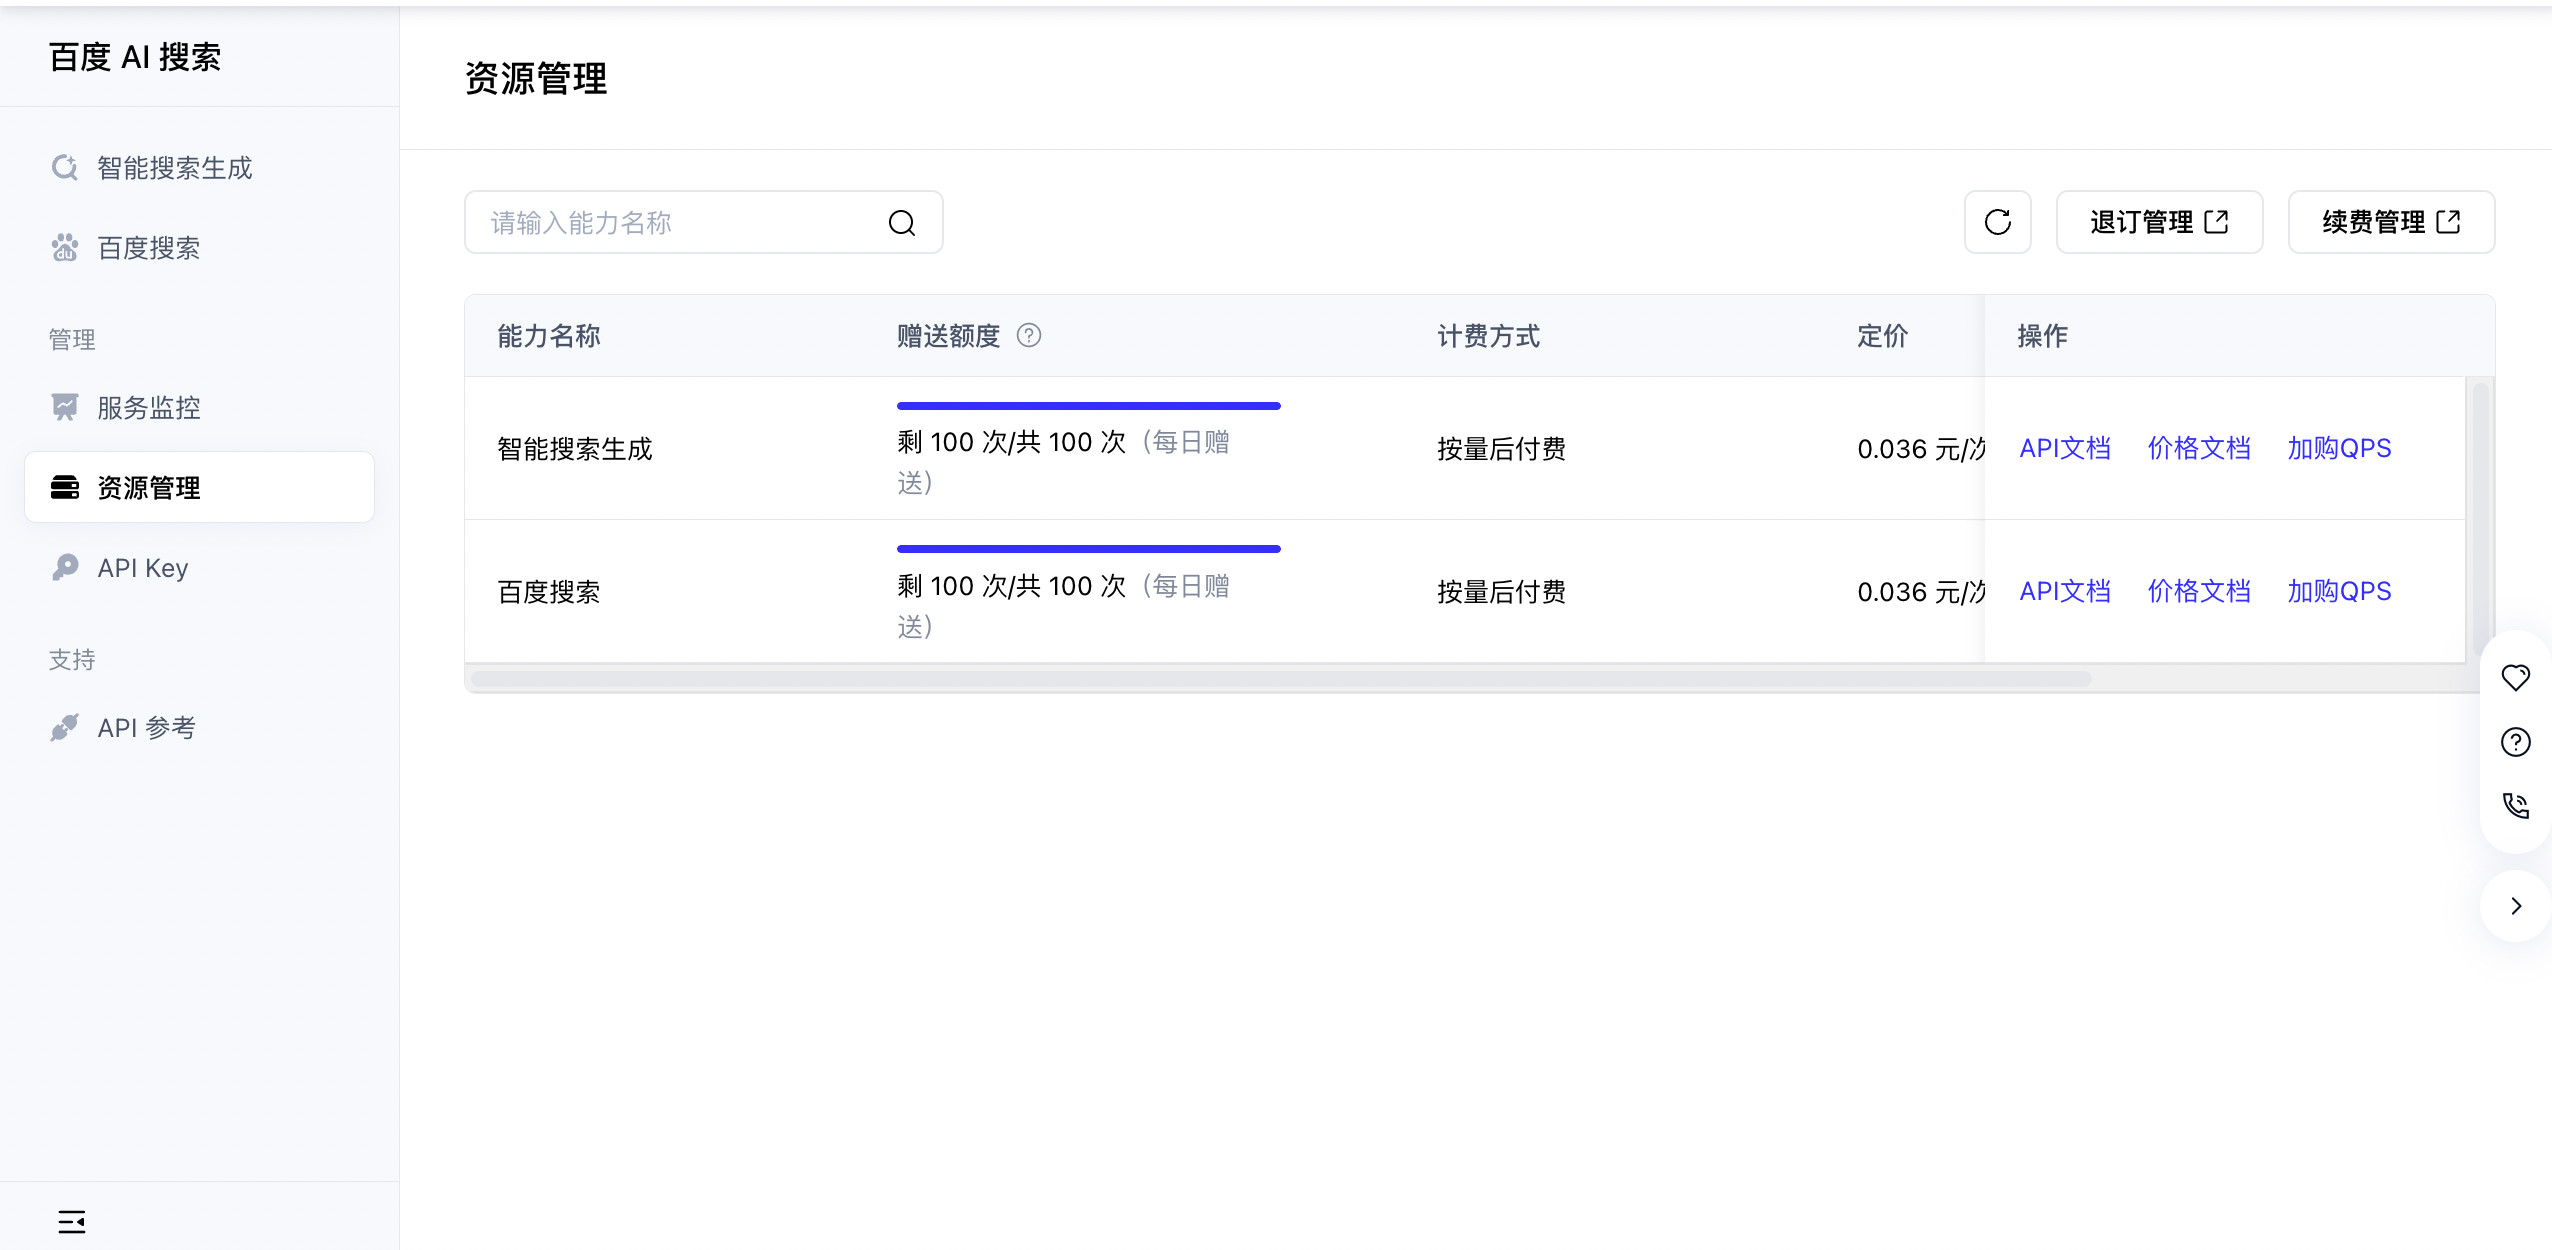This screenshot has height=1250, width=2552.
Task: Open 价格文档 for 百度搜索 row
Action: tap(2198, 591)
